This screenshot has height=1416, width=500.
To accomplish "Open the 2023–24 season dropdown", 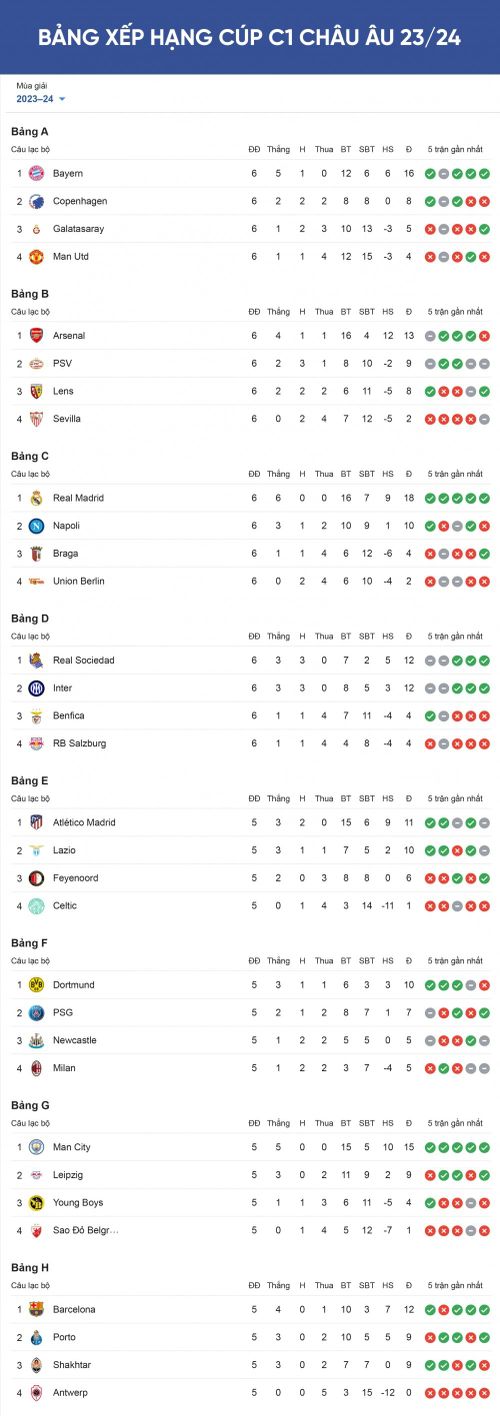I will [x=41, y=99].
